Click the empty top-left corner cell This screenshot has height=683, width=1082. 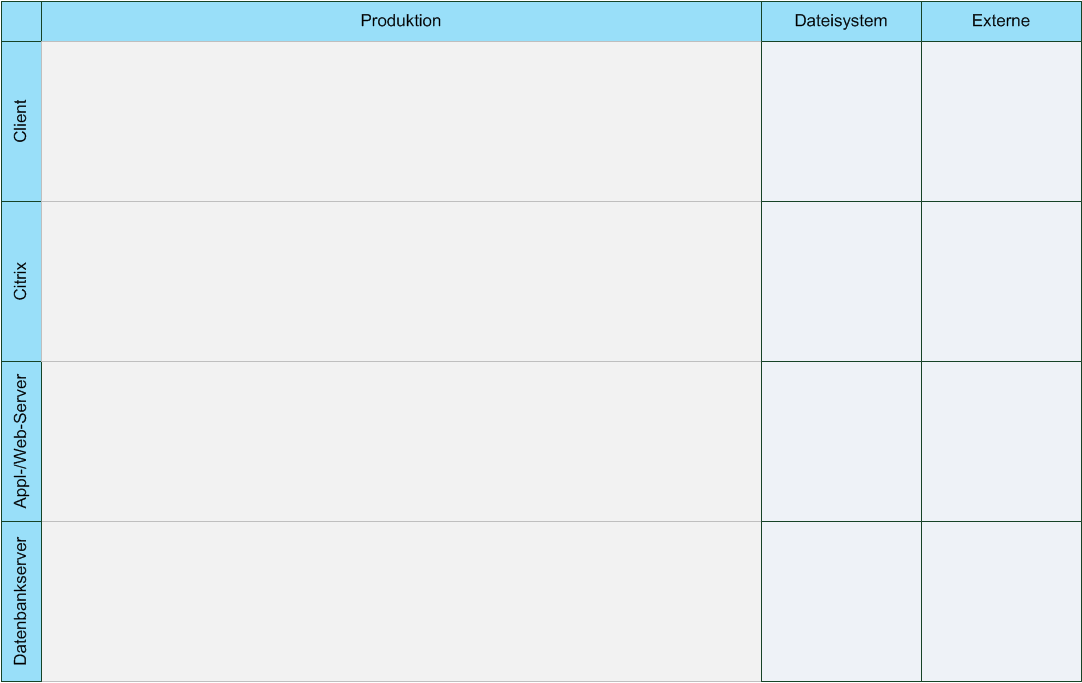click(x=21, y=21)
